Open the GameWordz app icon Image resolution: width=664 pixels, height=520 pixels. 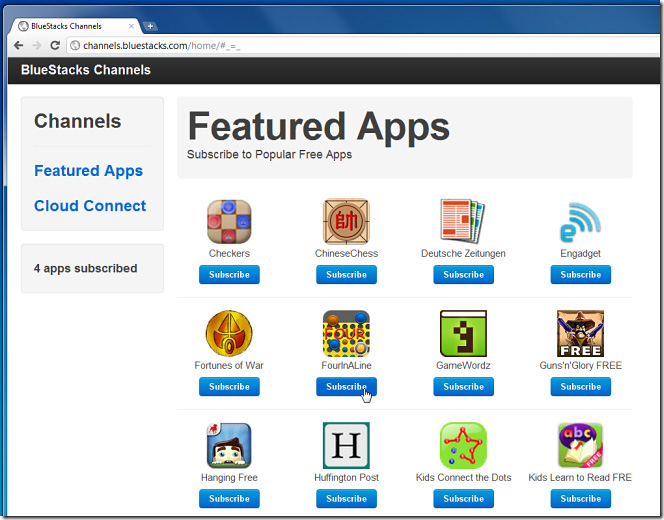463,333
